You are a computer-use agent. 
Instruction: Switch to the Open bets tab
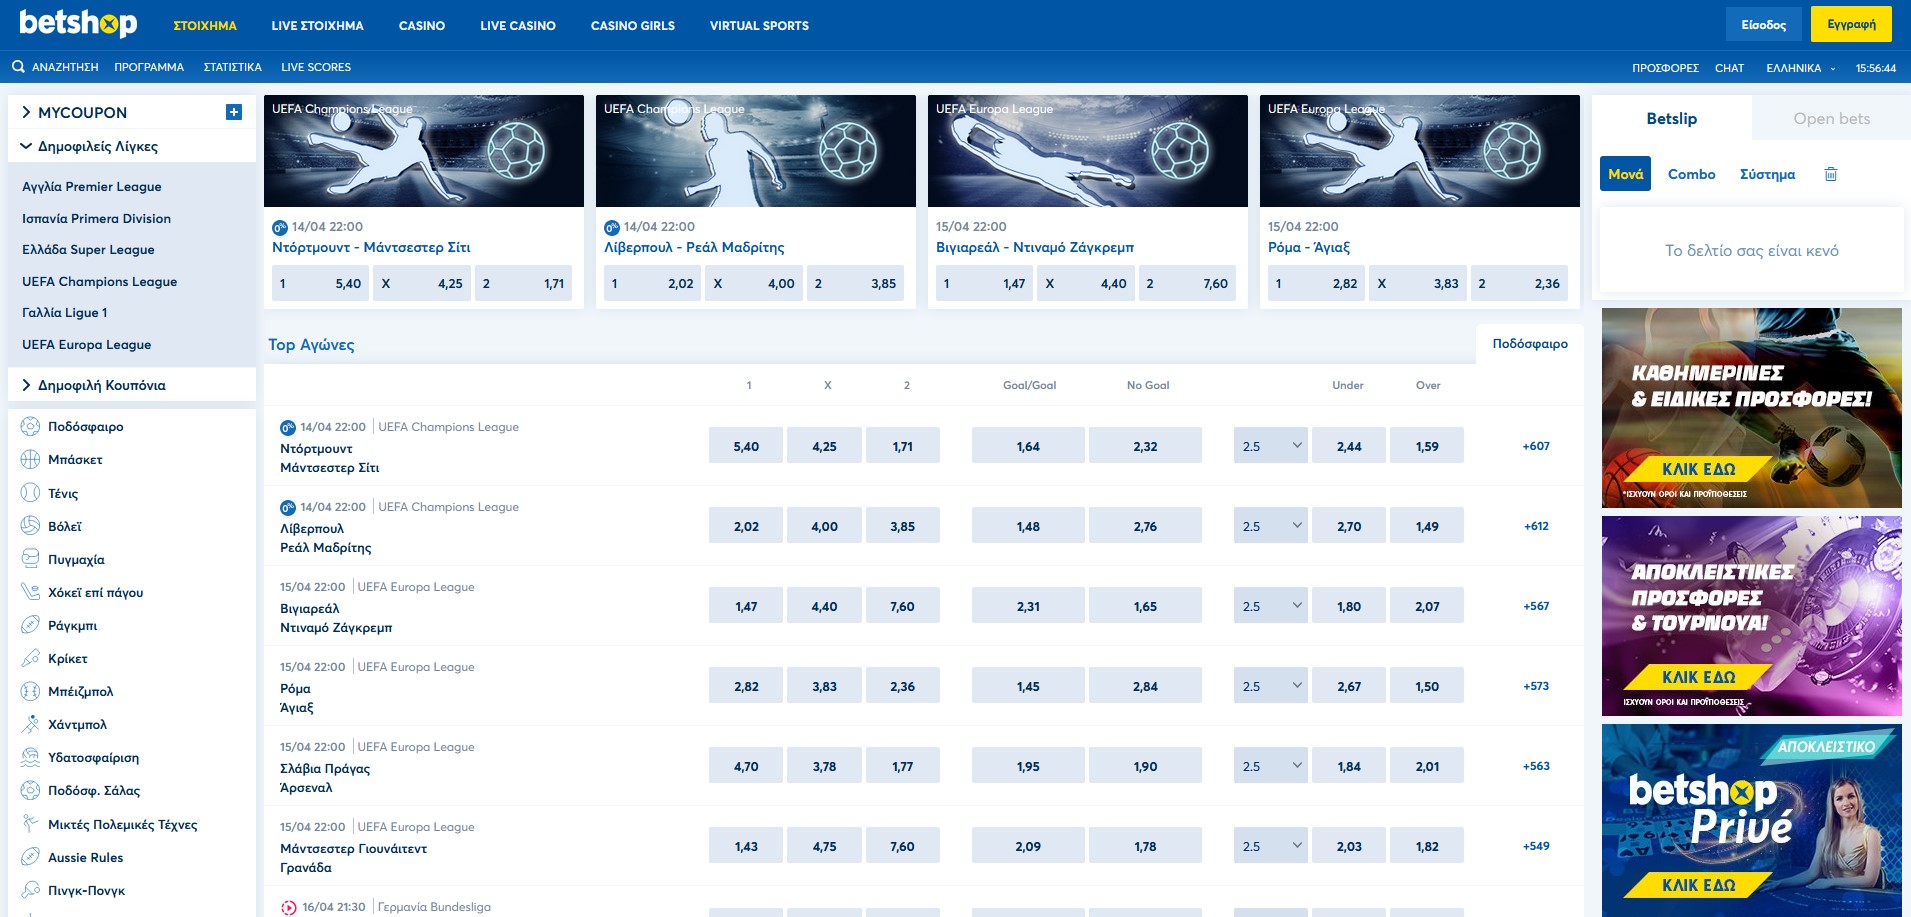point(1831,118)
